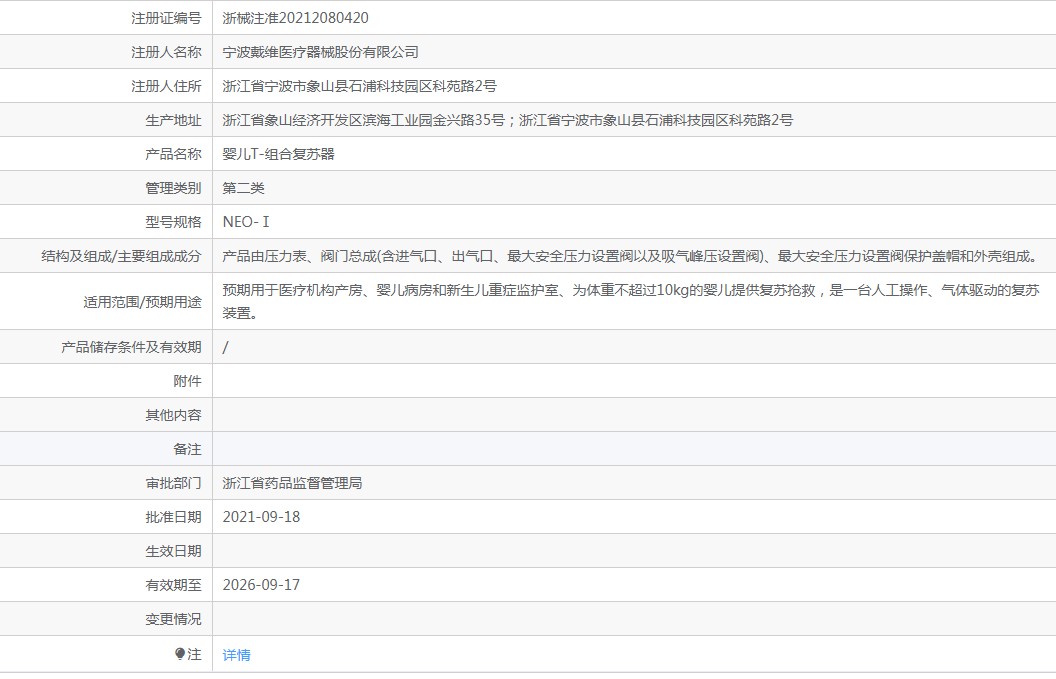The width and height of the screenshot is (1056, 679).
Task: Click the 产品储存条件及有效期 label
Action: [131, 347]
